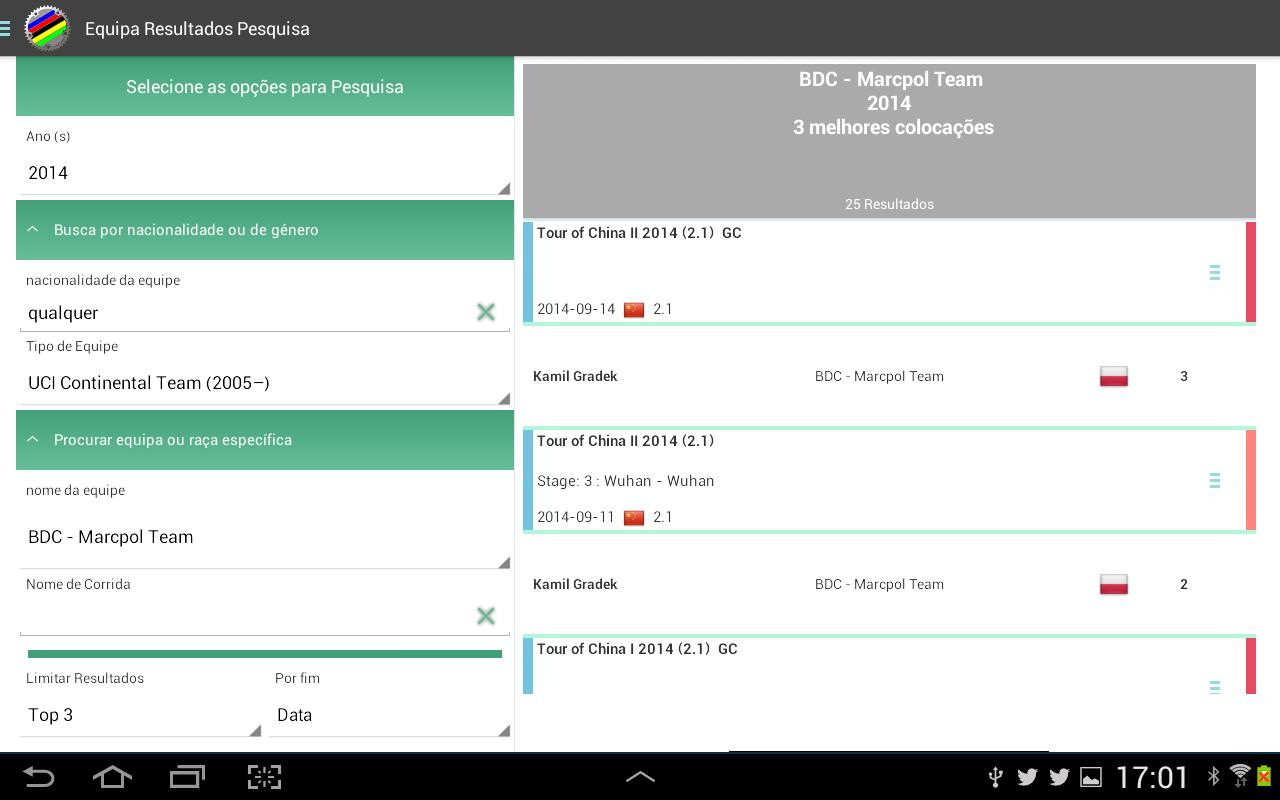Tap Equipa Resultados Pesquisa title
Viewport: 1280px width, 800px height.
coord(197,29)
